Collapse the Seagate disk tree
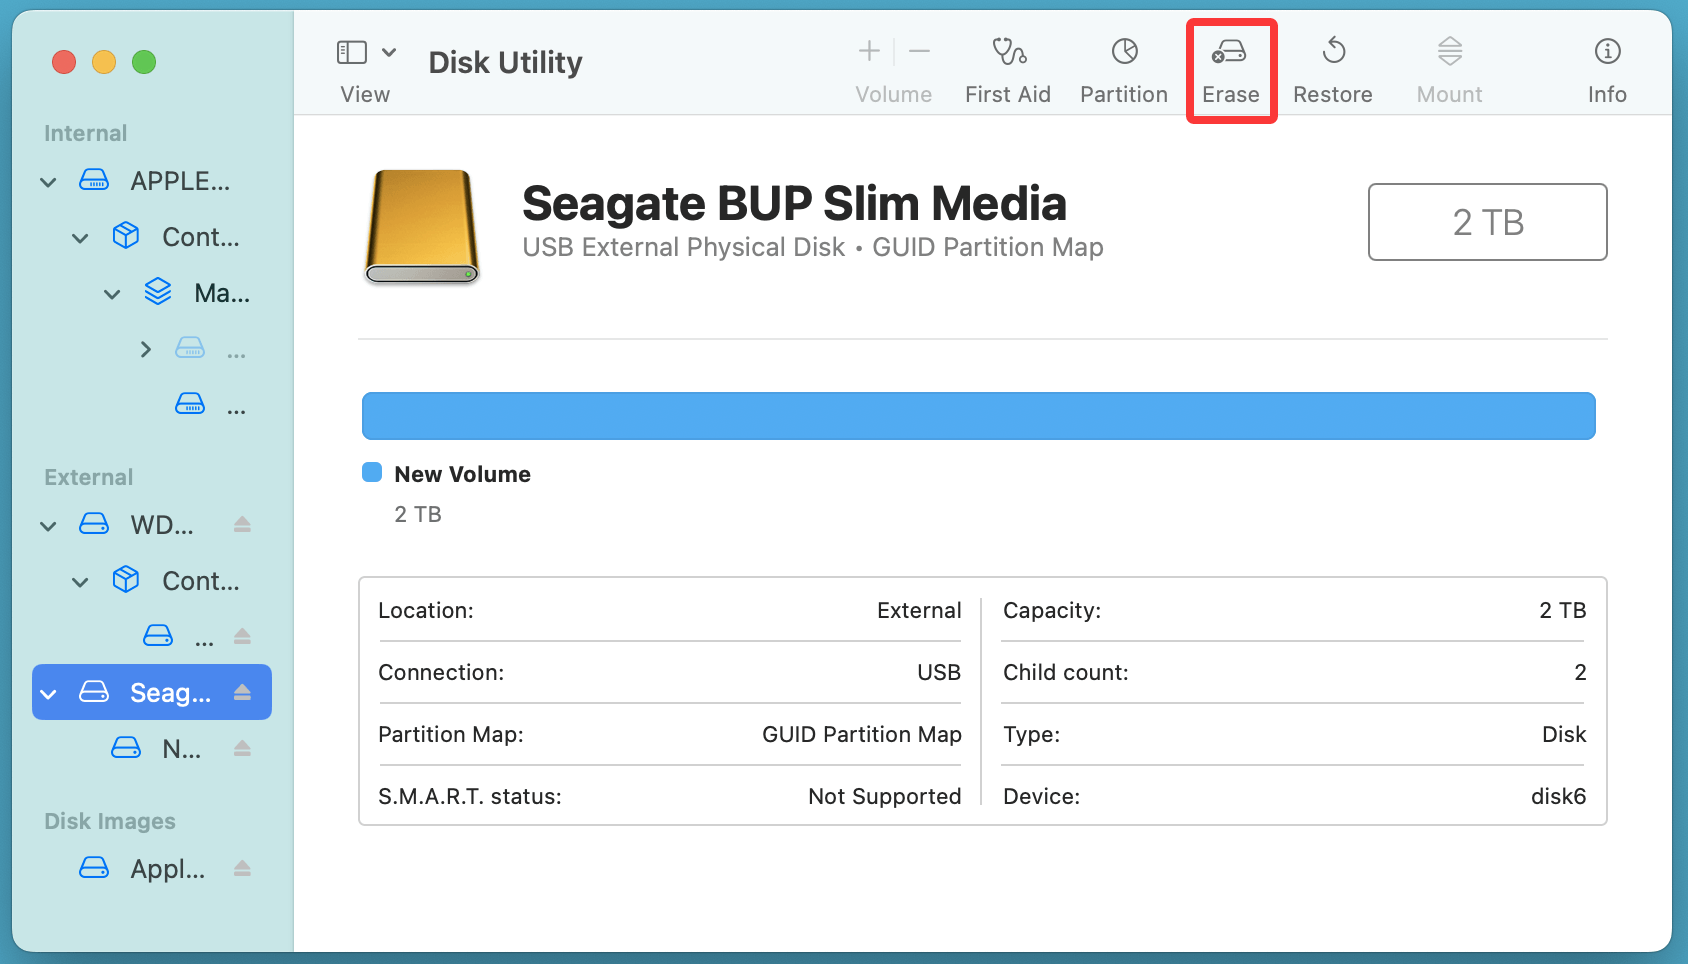 (48, 694)
